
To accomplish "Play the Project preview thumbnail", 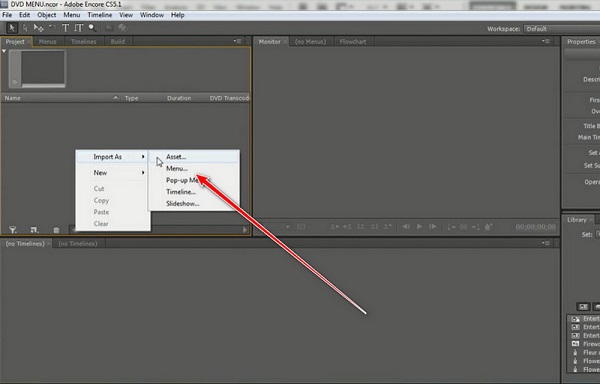I will tap(15, 82).
